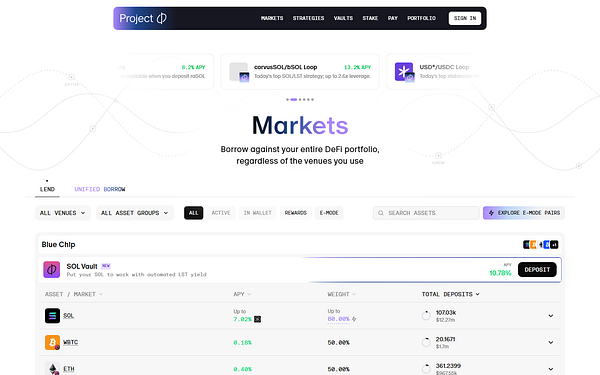
Task: Click the Search Assets field
Action: [426, 213]
